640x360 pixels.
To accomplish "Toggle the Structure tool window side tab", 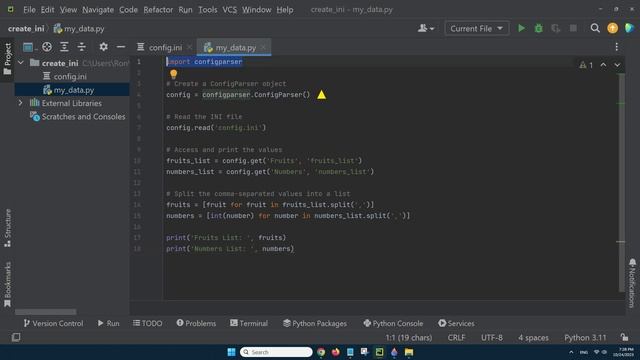I will [7, 228].
